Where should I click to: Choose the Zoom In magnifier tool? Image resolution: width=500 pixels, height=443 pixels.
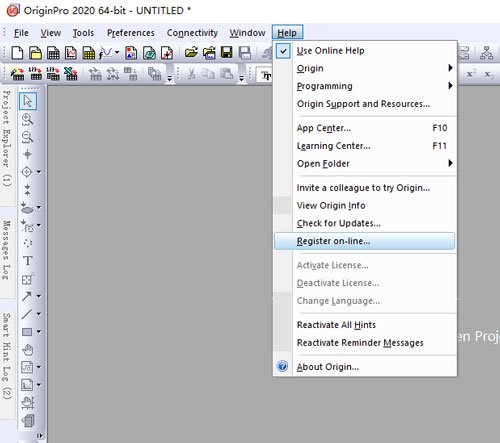coord(27,119)
